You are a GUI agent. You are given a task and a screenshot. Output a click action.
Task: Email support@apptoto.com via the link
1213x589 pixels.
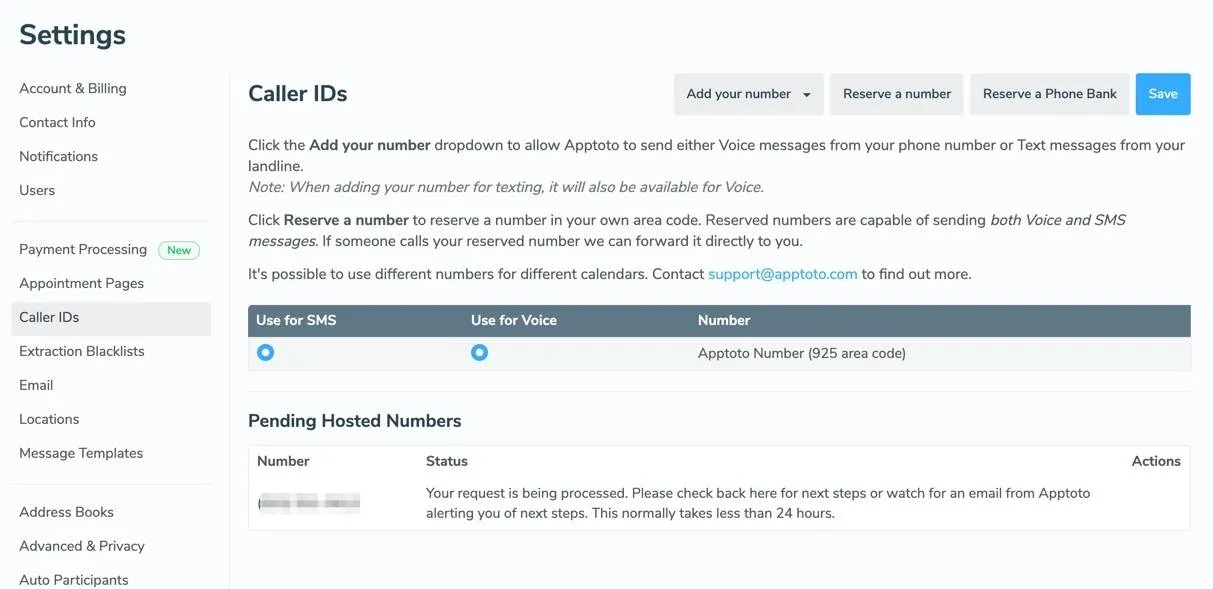pyautogui.click(x=783, y=273)
